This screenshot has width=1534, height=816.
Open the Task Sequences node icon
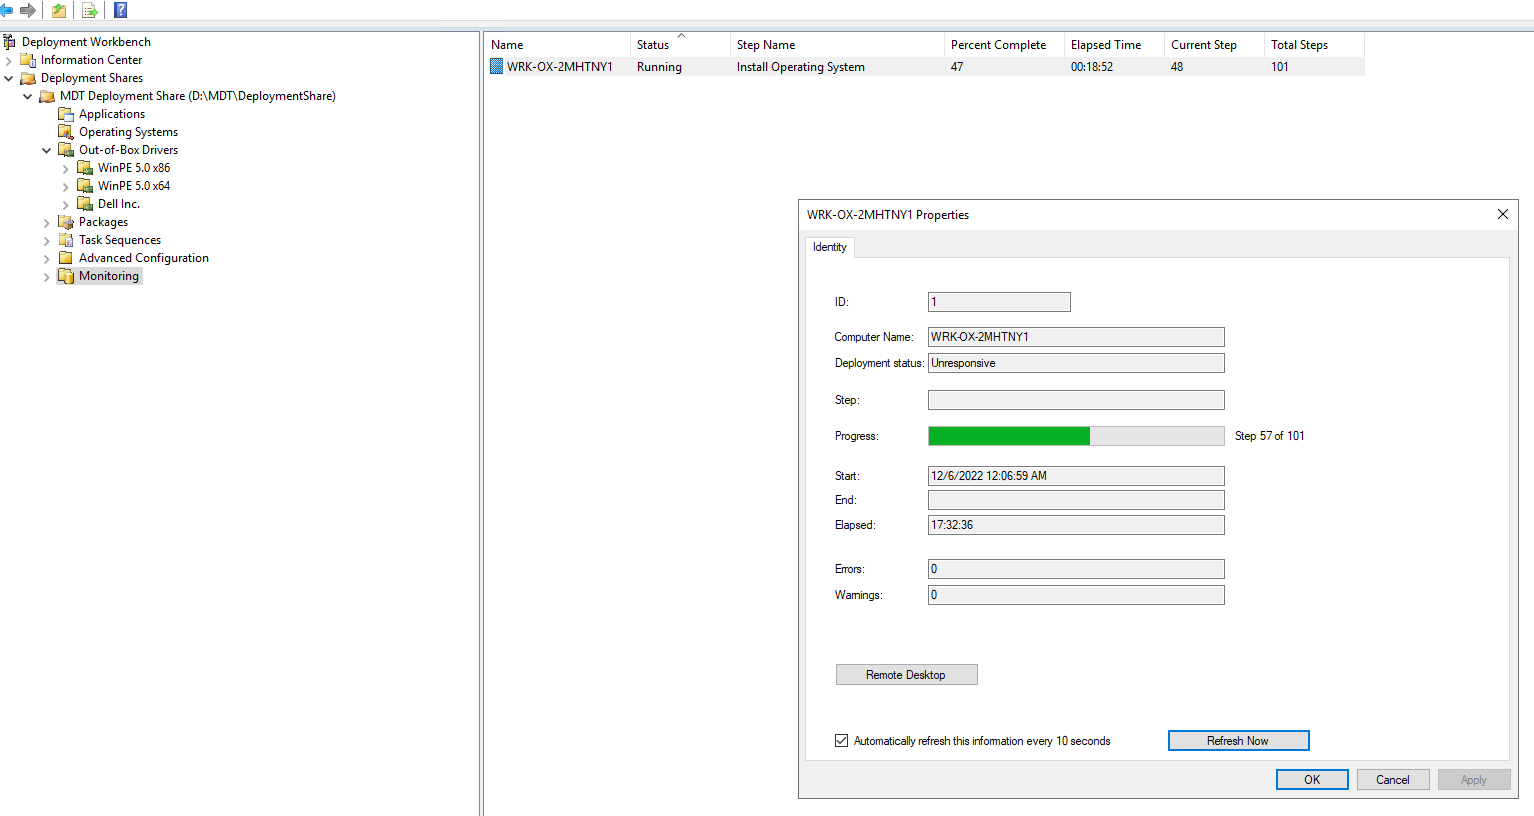tap(64, 239)
